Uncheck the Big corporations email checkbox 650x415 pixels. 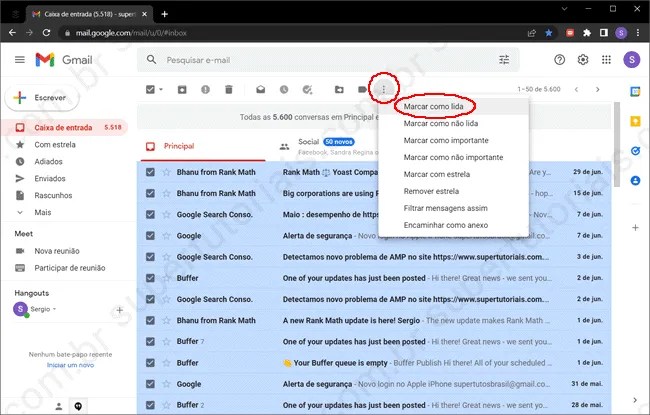coord(150,193)
